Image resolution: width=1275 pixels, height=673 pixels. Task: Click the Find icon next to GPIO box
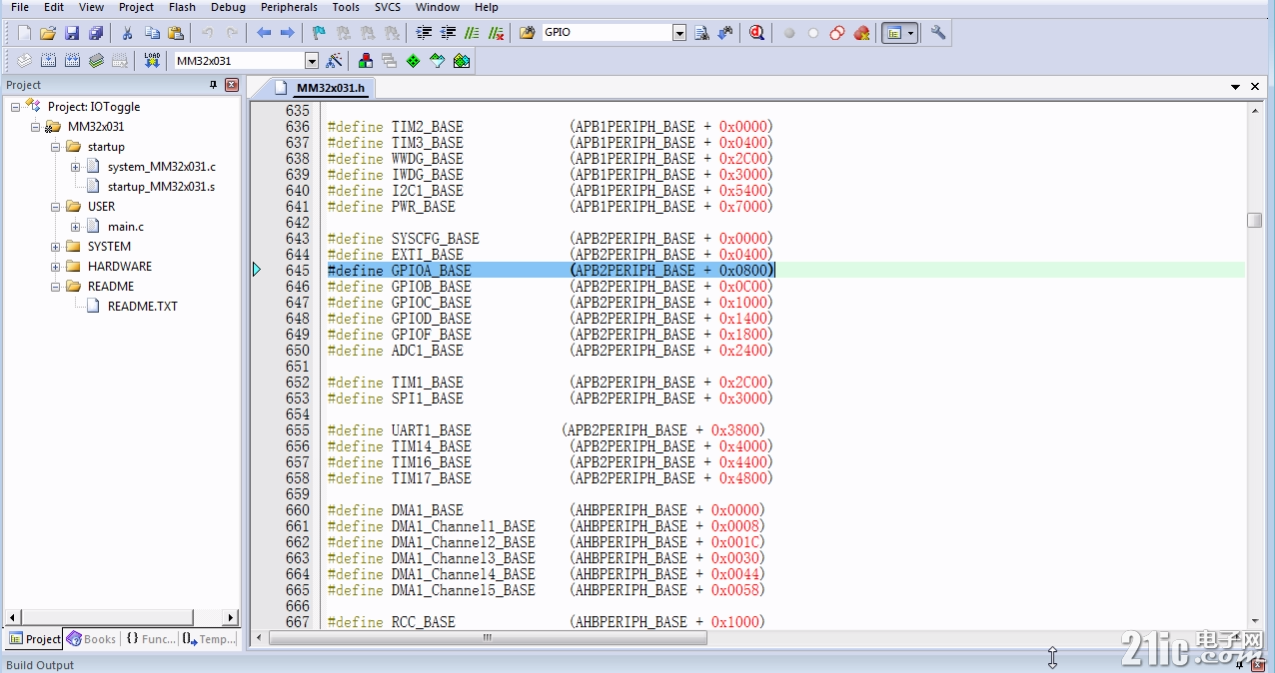(702, 33)
